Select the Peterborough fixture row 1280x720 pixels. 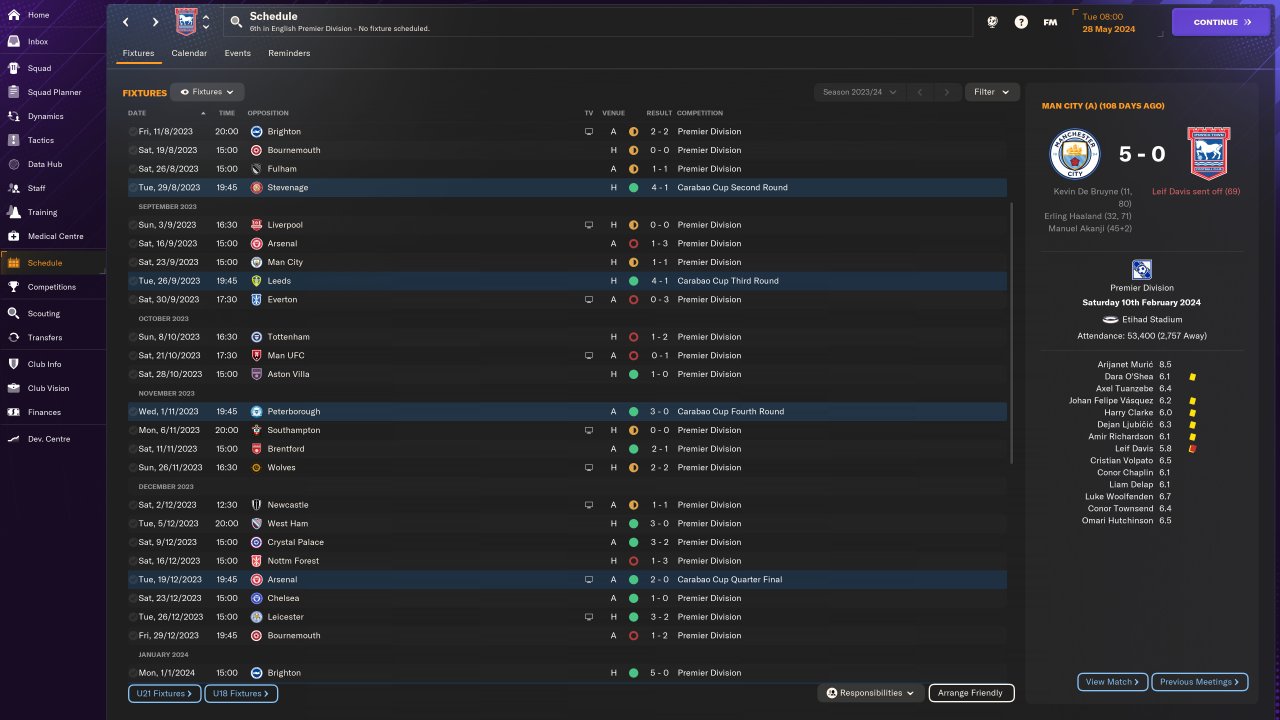[x=567, y=412]
